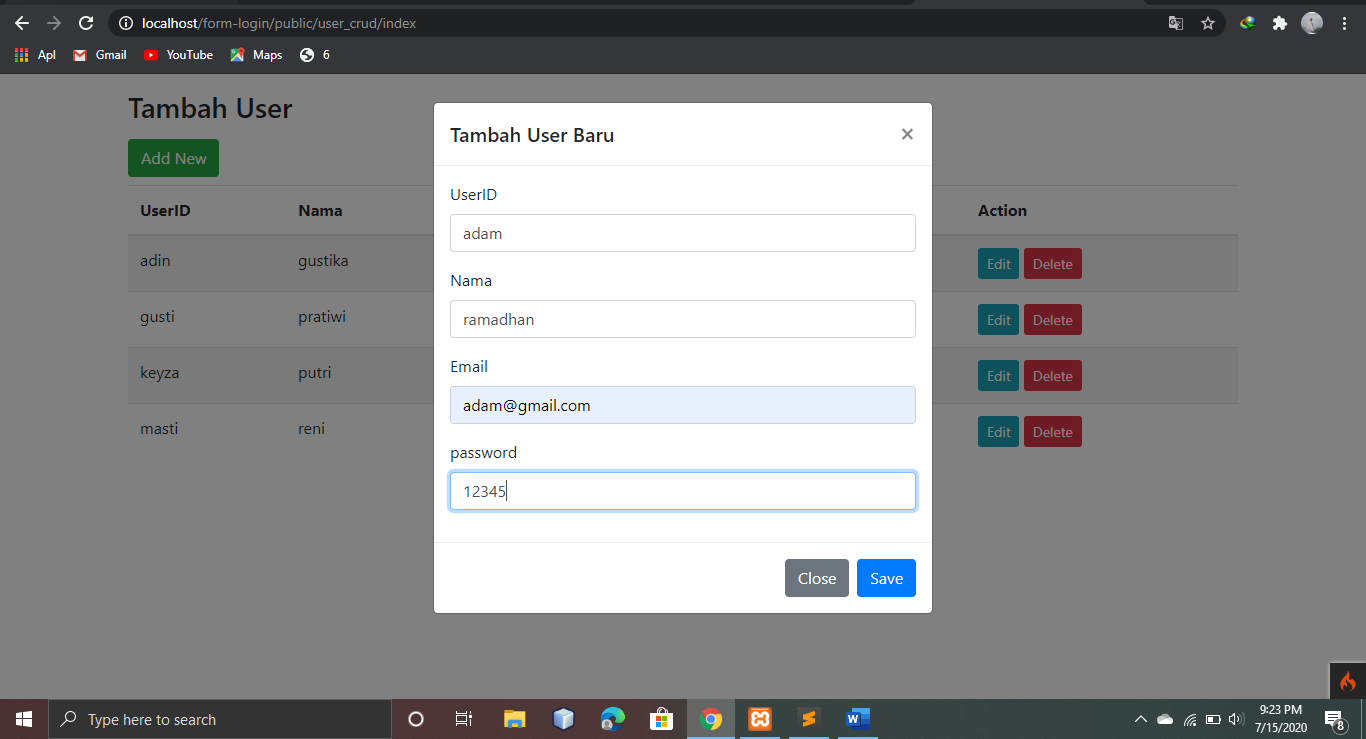The height and width of the screenshot is (739, 1366).
Task: Open the Maps bookmark
Action: (x=256, y=55)
